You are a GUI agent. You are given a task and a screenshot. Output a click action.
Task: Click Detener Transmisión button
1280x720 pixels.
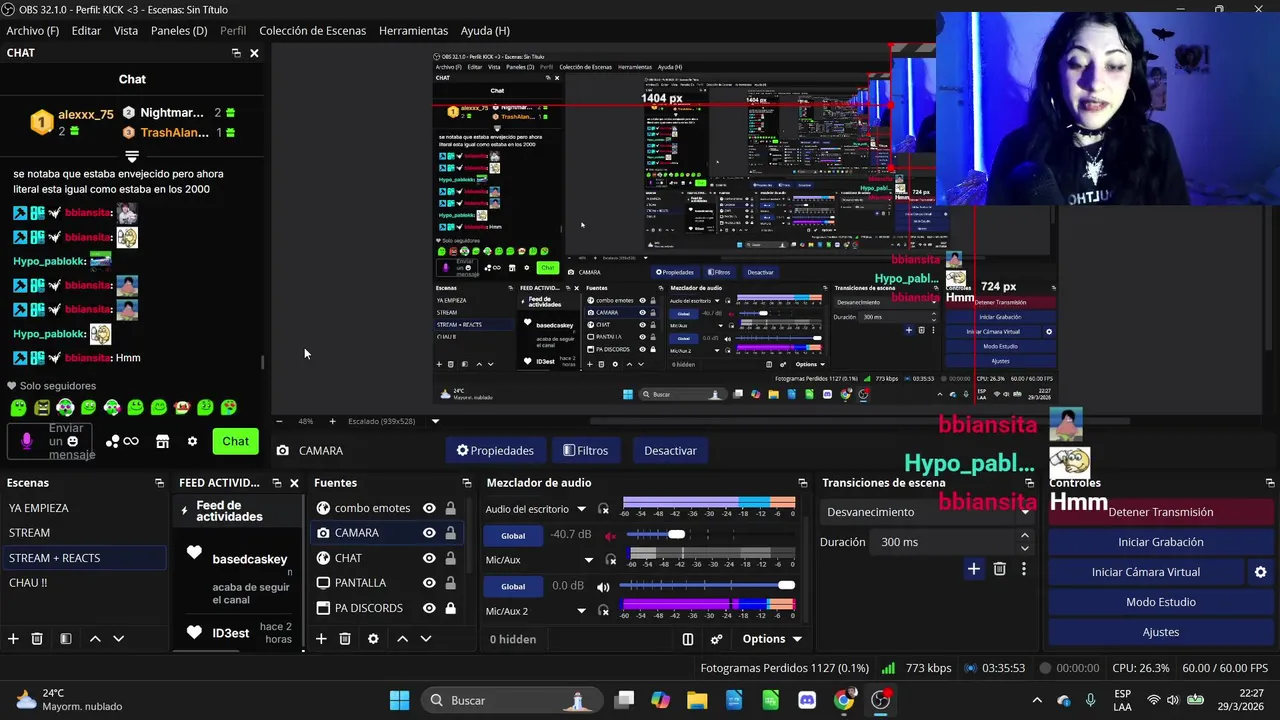pos(1161,512)
